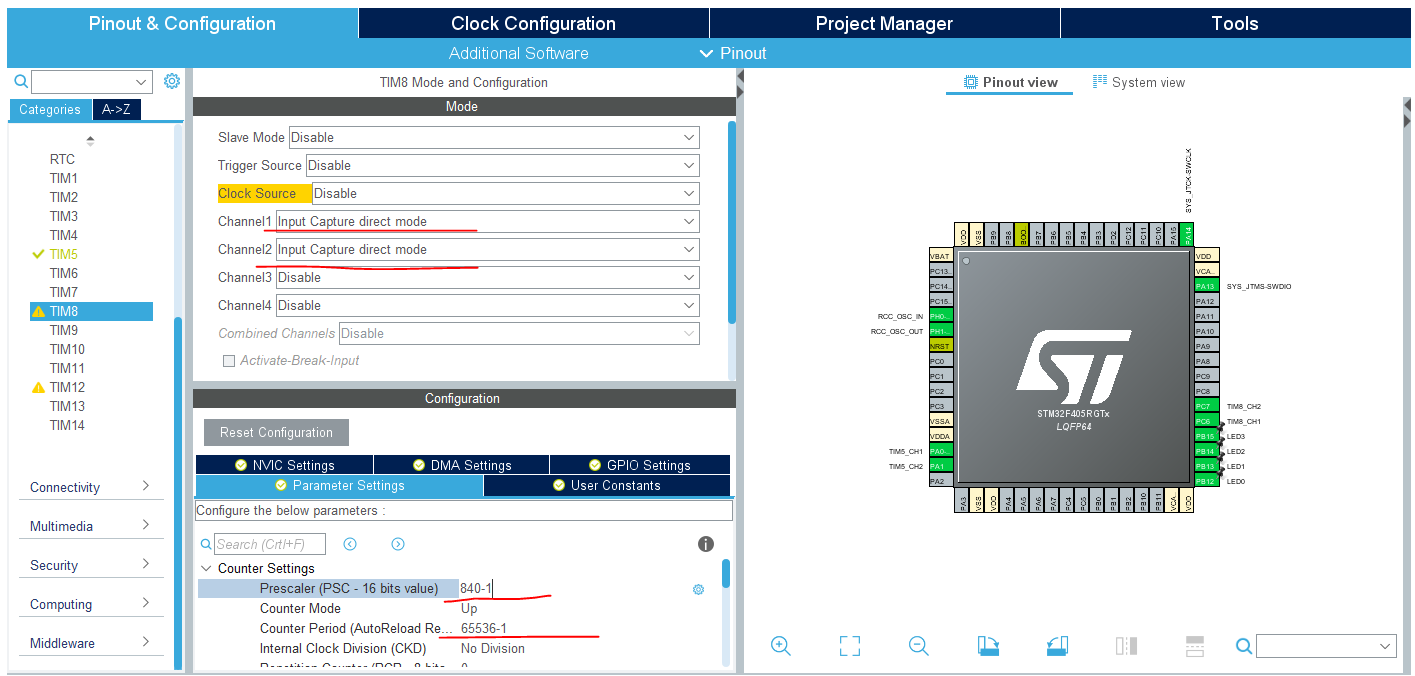Open the Clock Source dropdown
This screenshot has width=1415, height=676.
click(505, 193)
